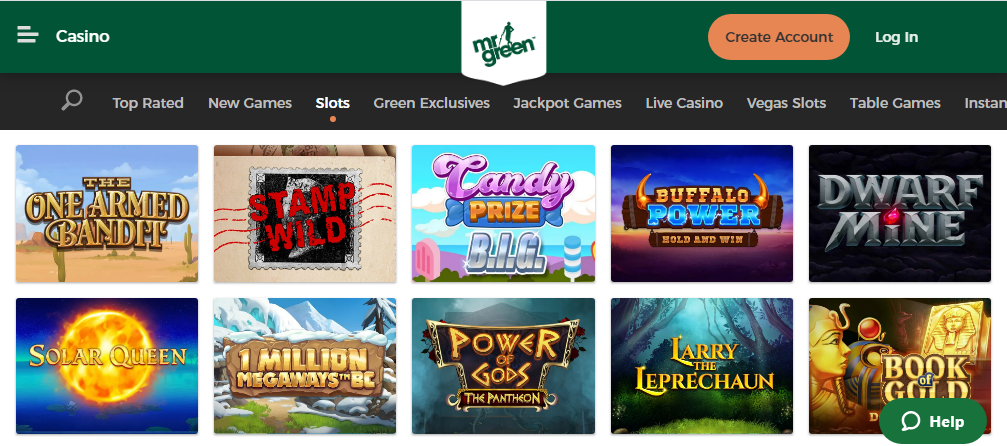Screen dimensions: 1007x446
Task: Open Buffalo Power Hold and Win
Action: tap(702, 213)
